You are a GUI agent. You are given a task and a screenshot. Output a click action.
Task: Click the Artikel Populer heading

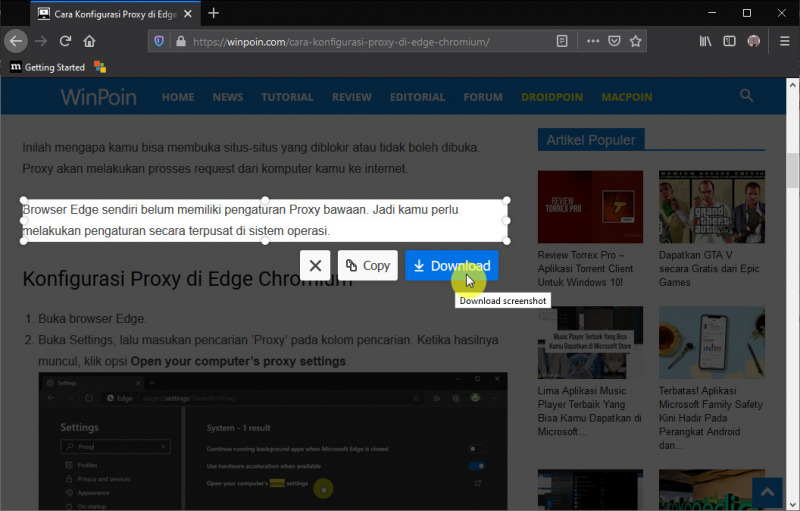tap(591, 140)
